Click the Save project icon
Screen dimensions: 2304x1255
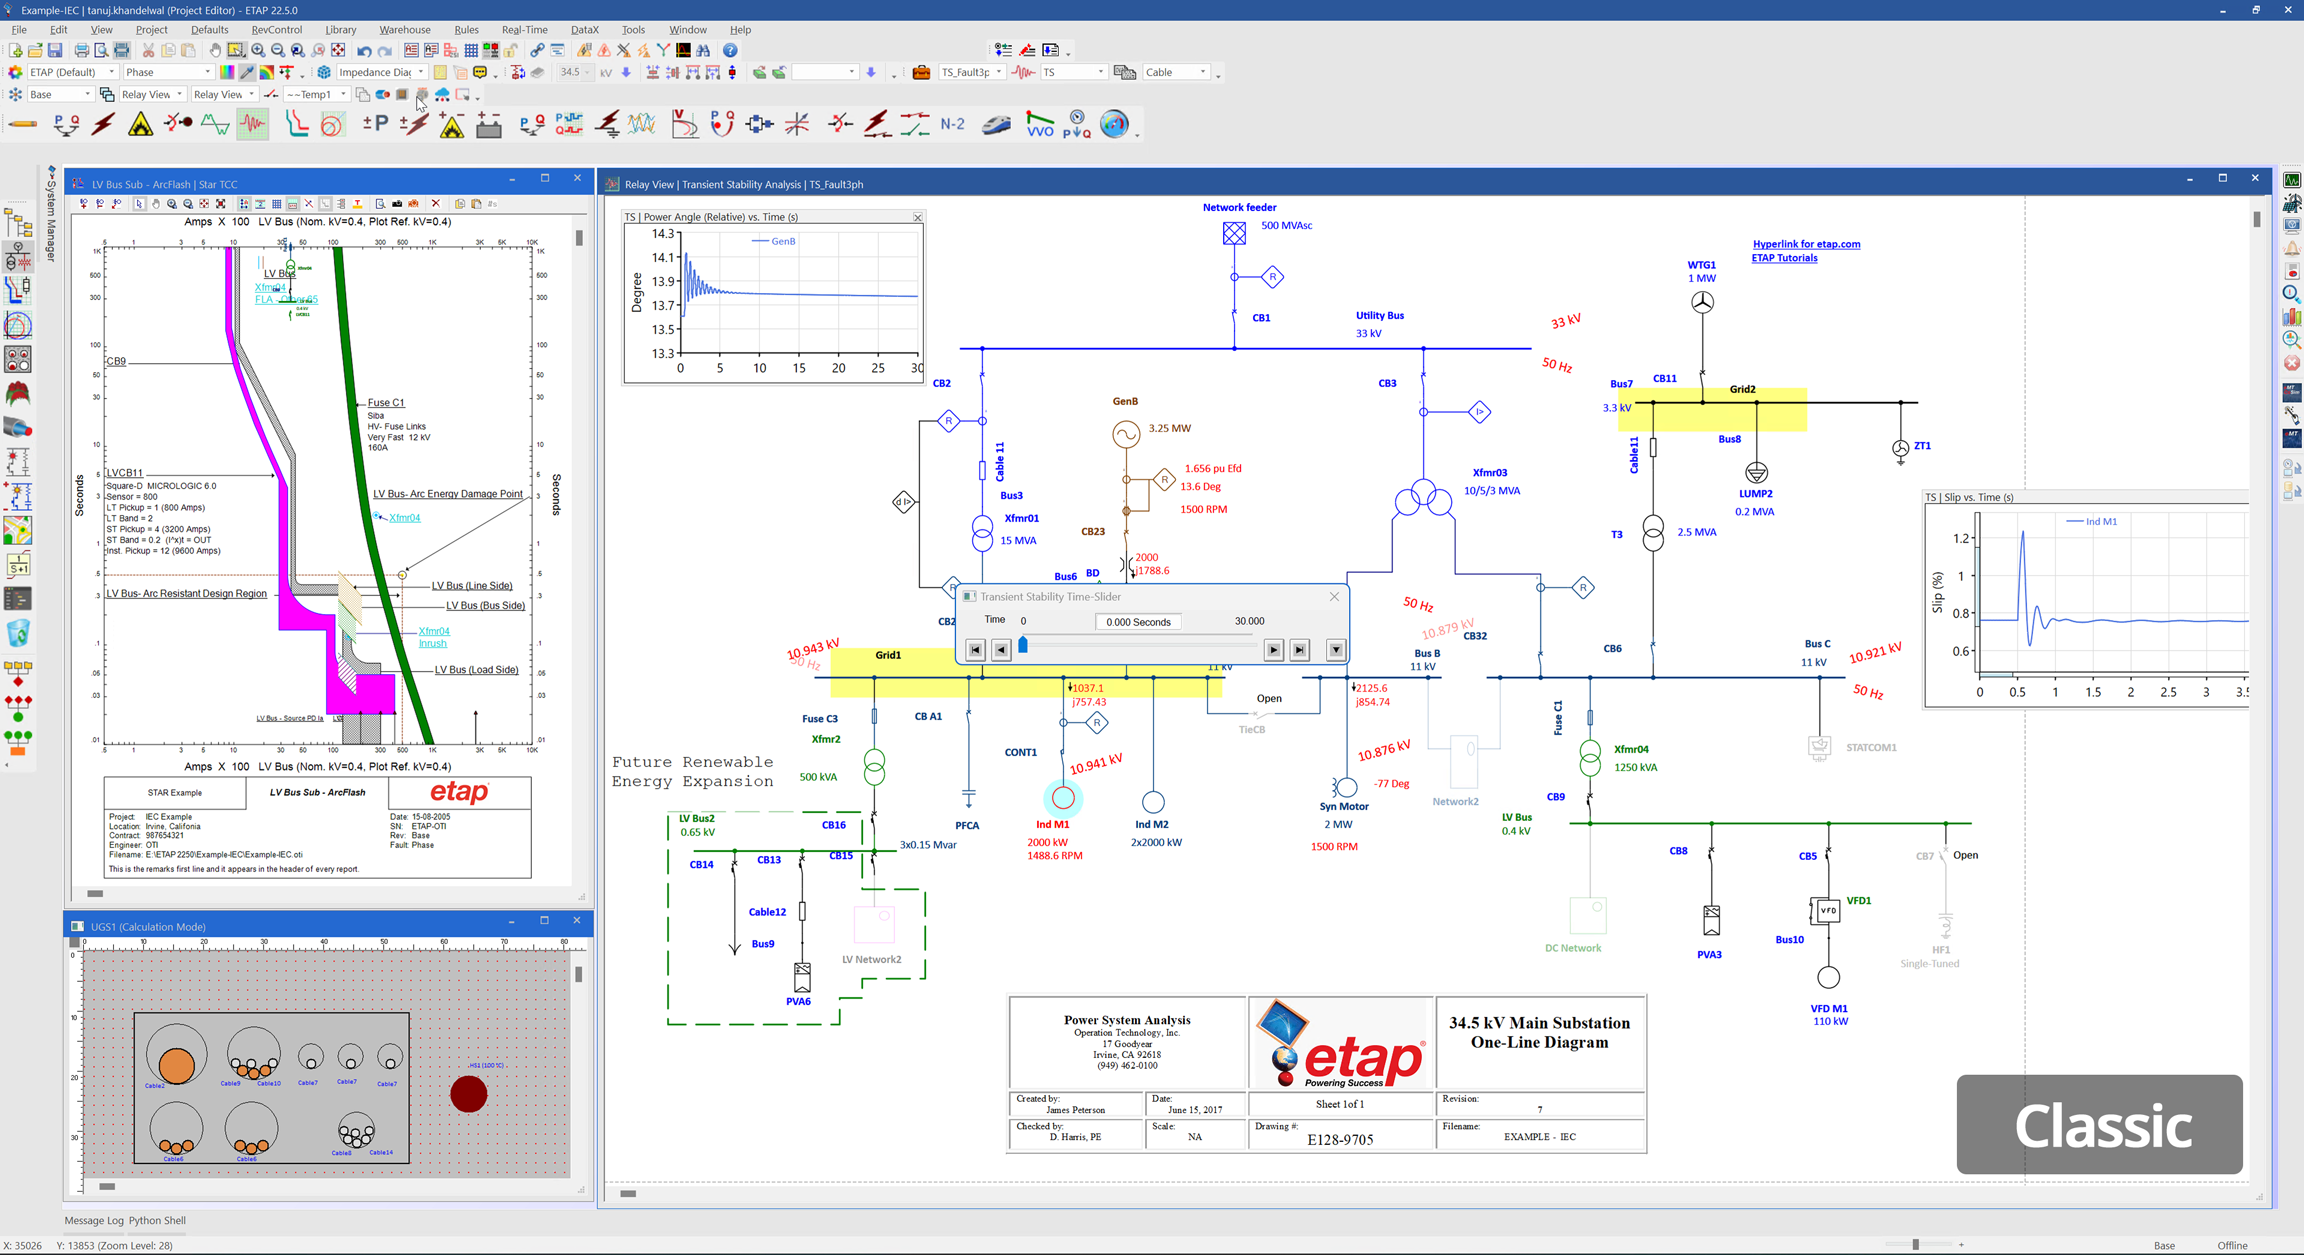click(x=55, y=50)
